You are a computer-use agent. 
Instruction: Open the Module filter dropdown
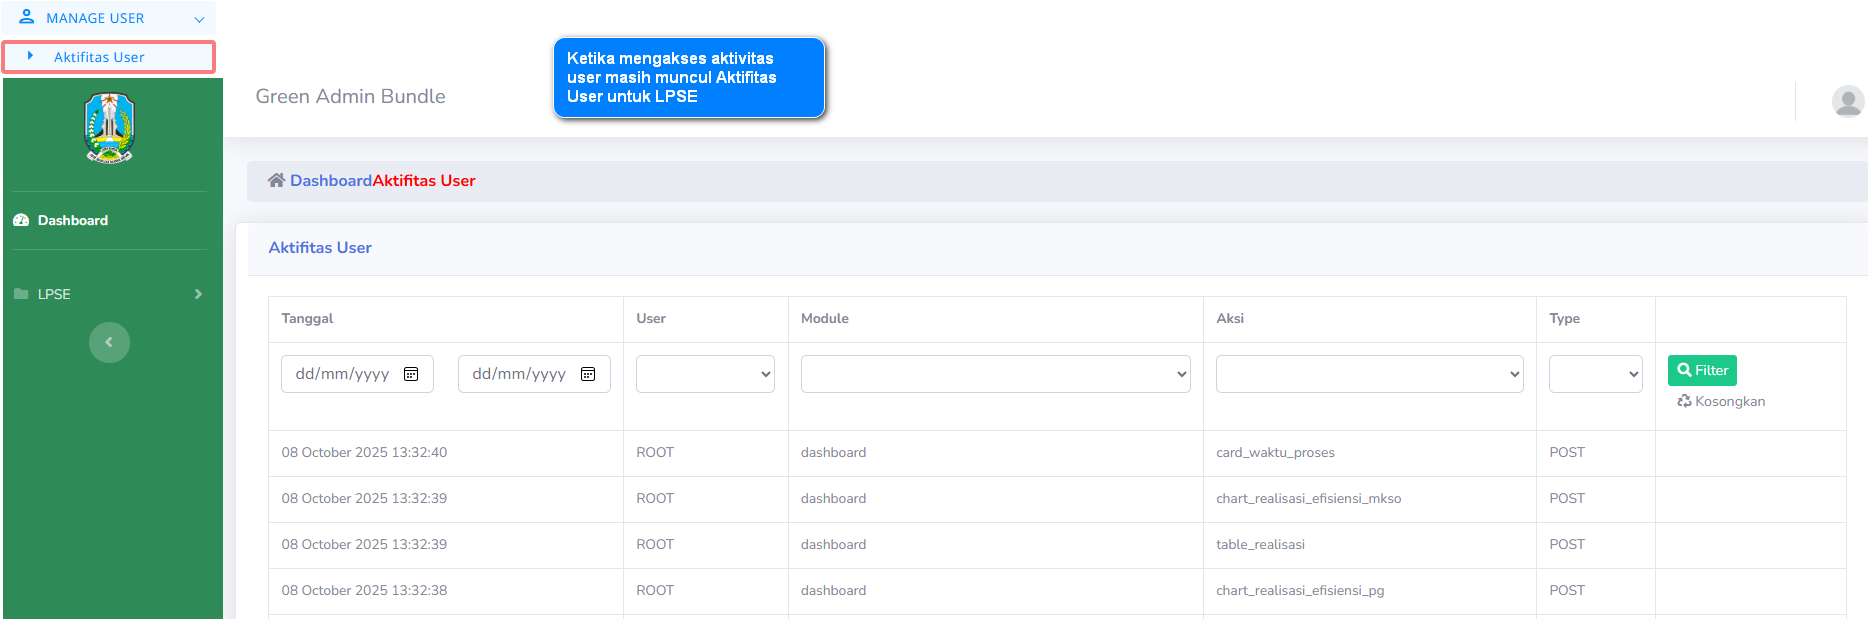[995, 374]
